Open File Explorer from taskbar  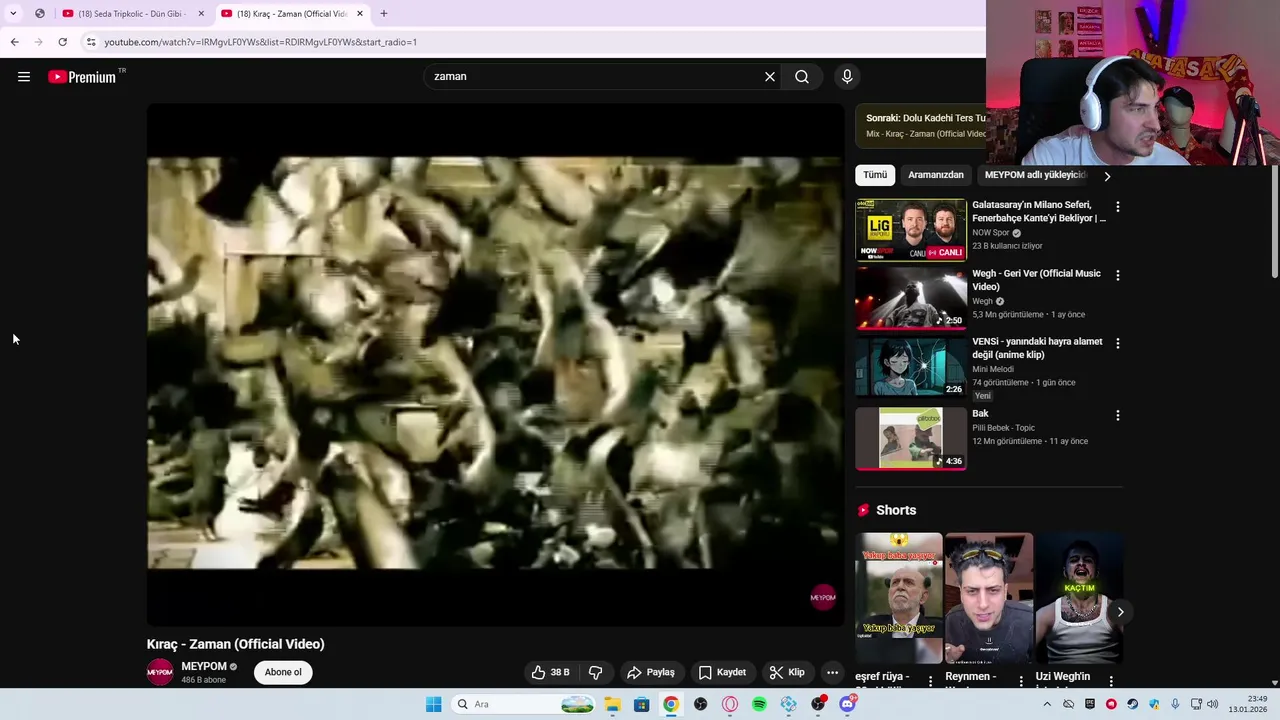(612, 704)
